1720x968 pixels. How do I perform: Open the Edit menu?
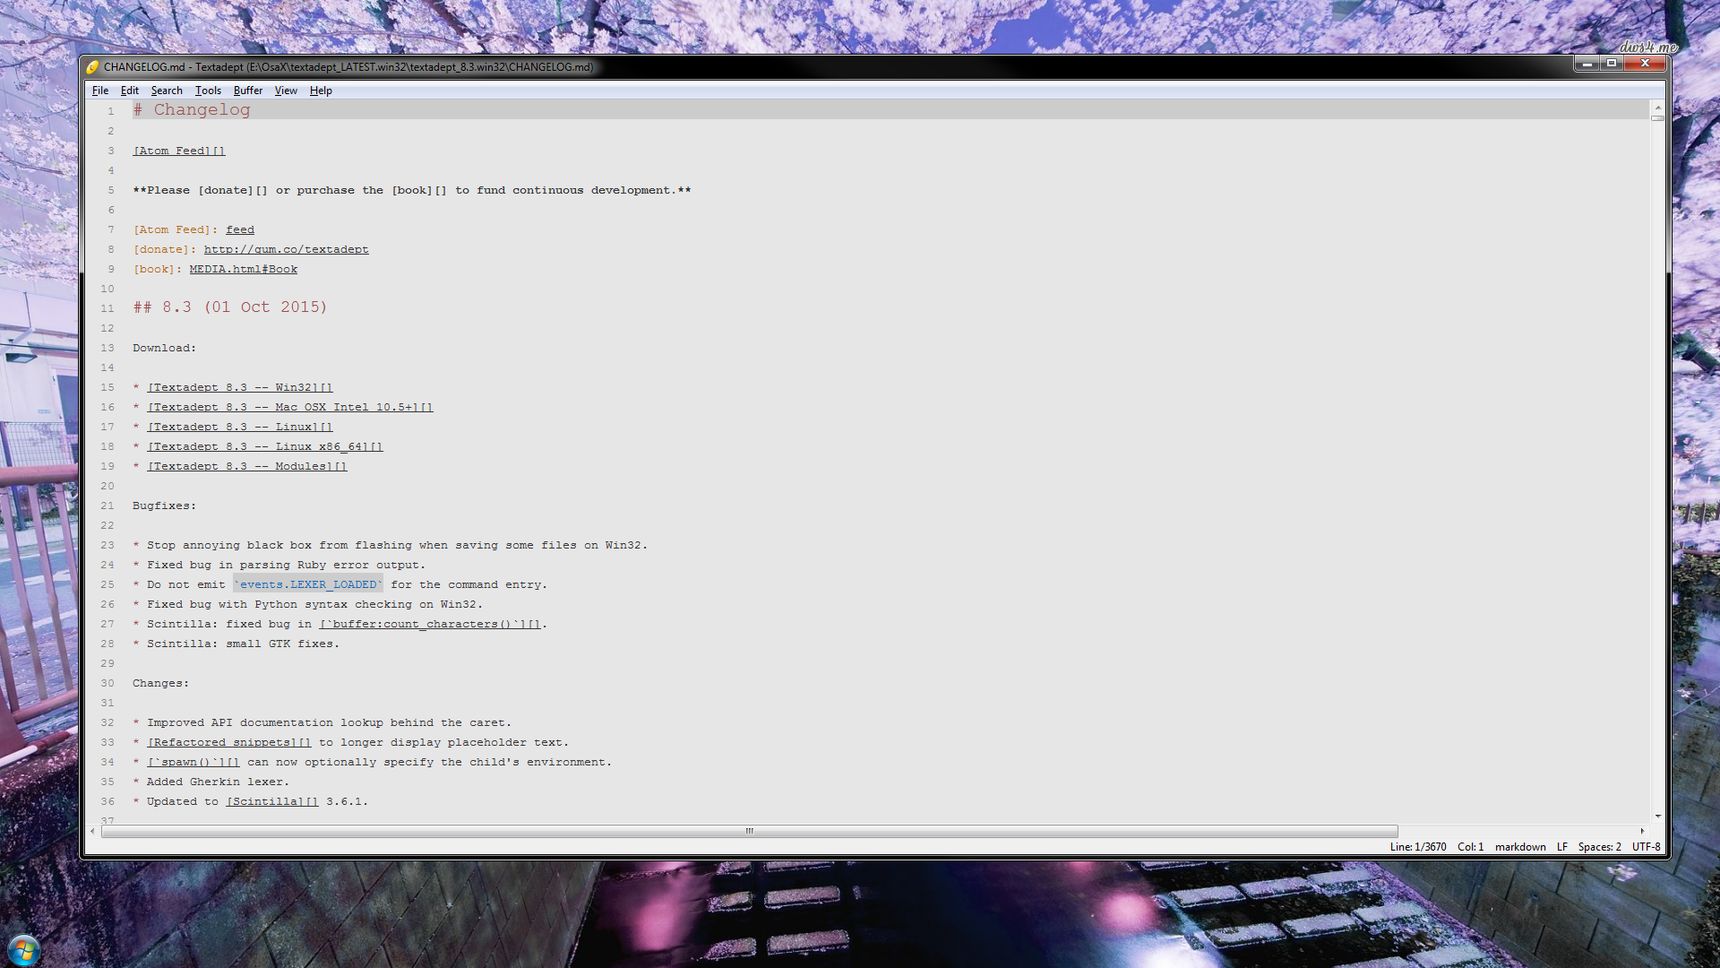130,90
